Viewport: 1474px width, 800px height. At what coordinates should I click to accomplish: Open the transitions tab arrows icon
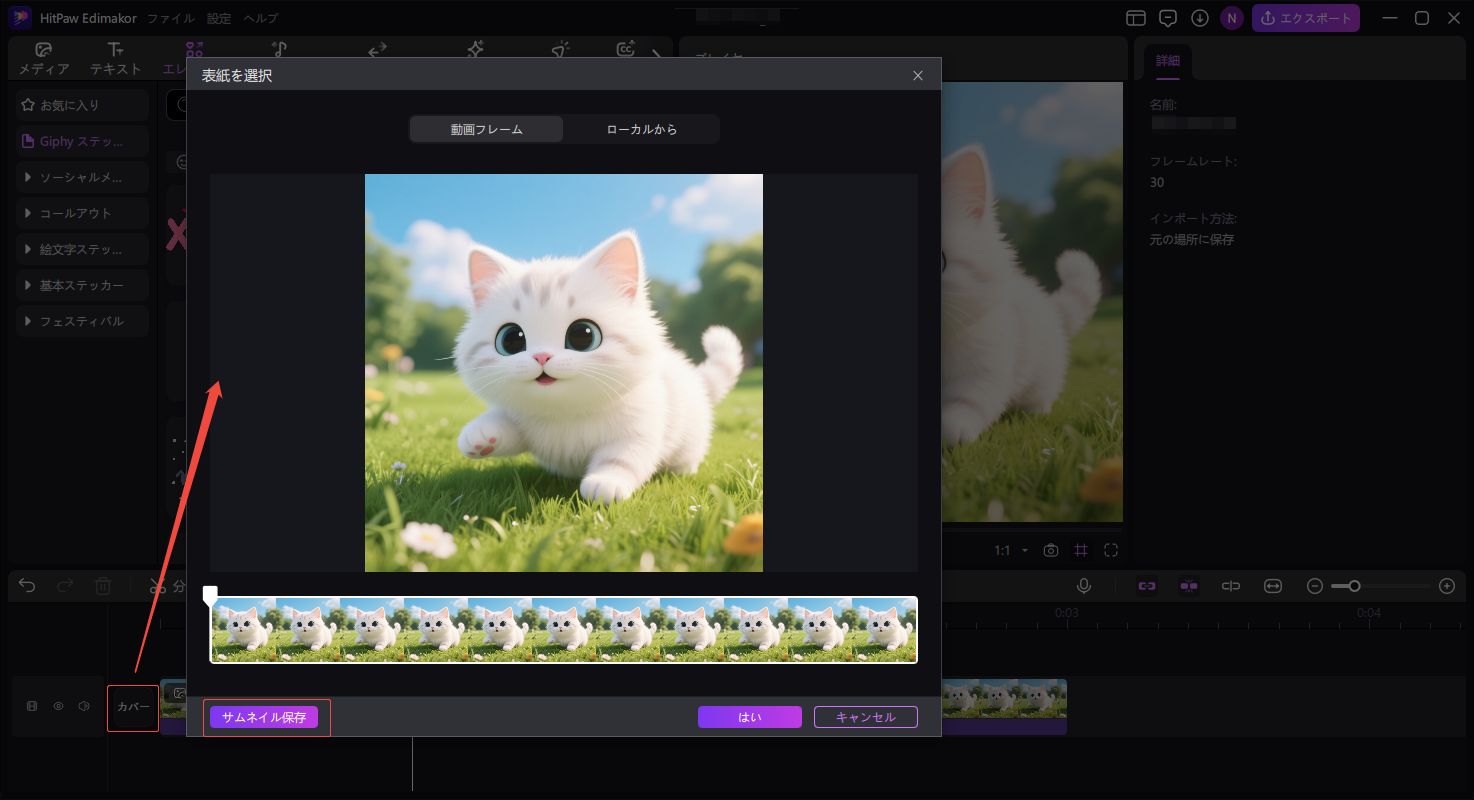tap(377, 50)
